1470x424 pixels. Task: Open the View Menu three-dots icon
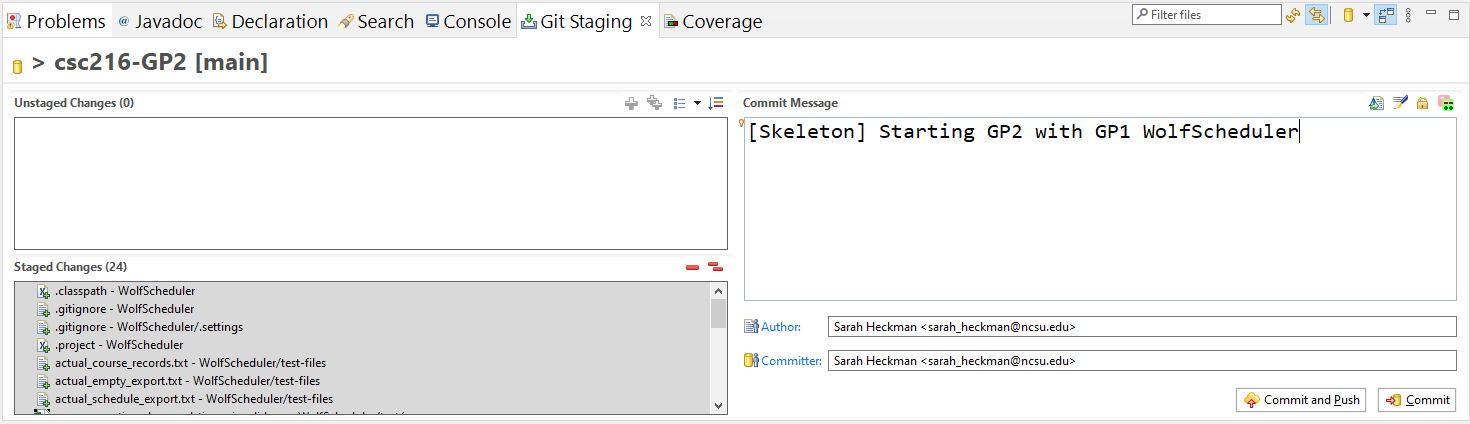(x=1408, y=15)
